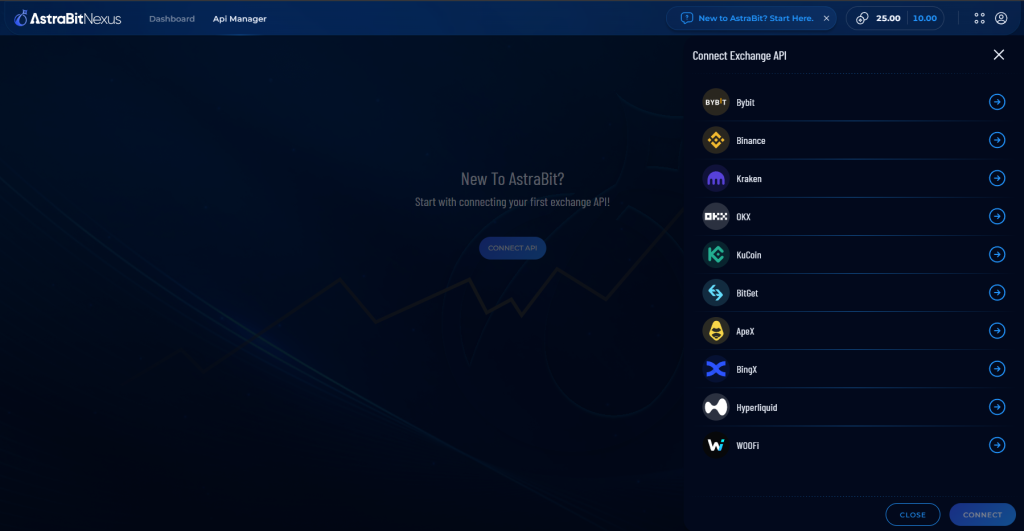
Task: Select the Bybit exchange name
Action: tap(745, 103)
